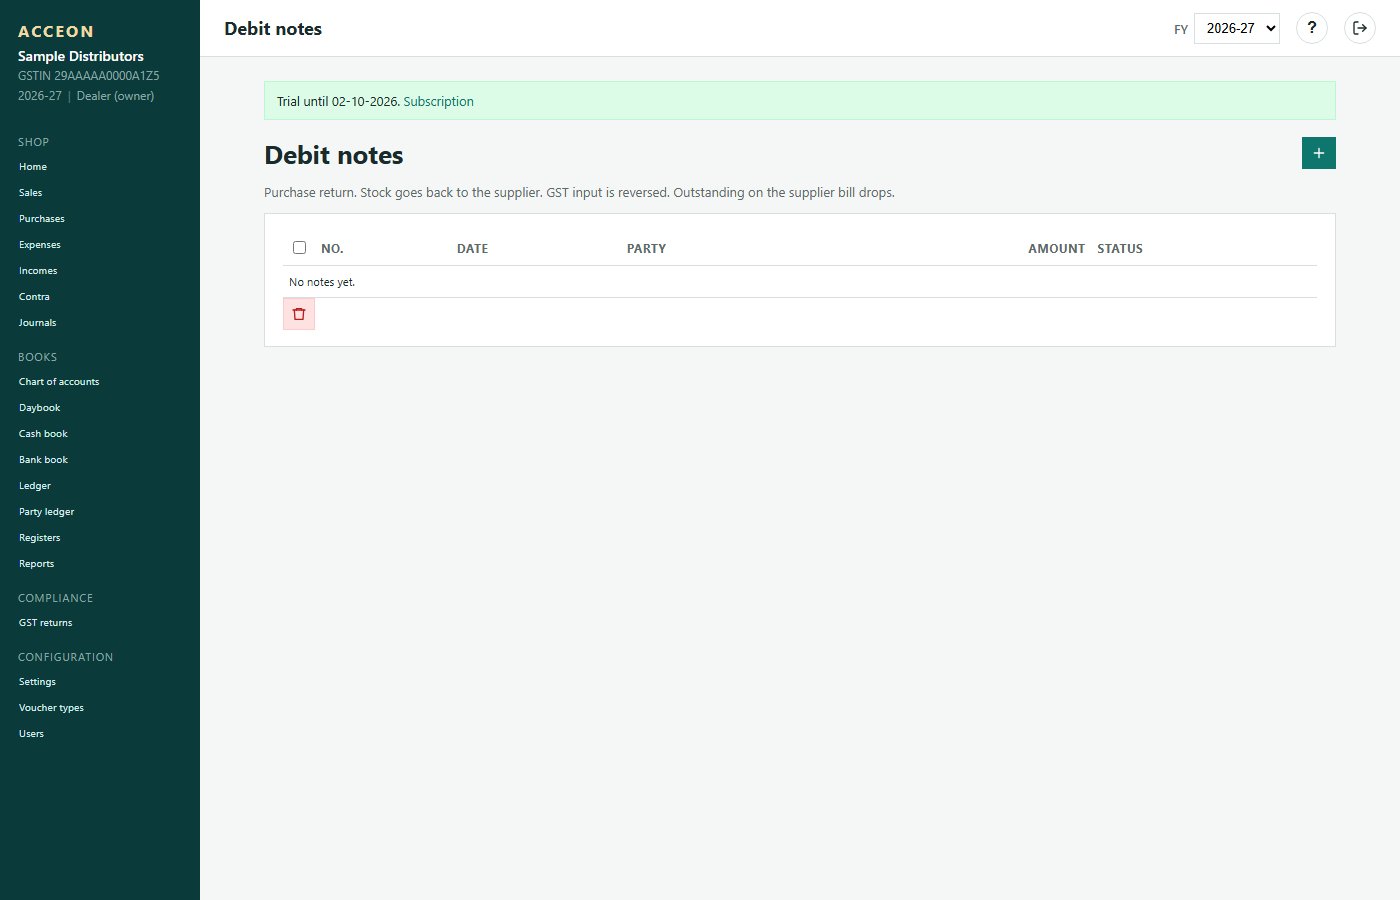Open Settings in Configuration
1400x900 pixels.
point(37,682)
